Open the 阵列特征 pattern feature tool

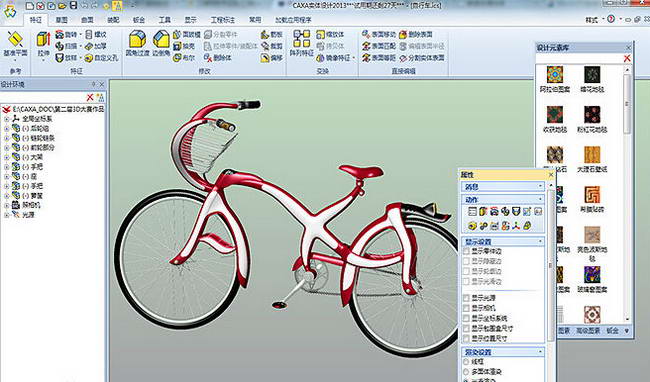tap(302, 44)
